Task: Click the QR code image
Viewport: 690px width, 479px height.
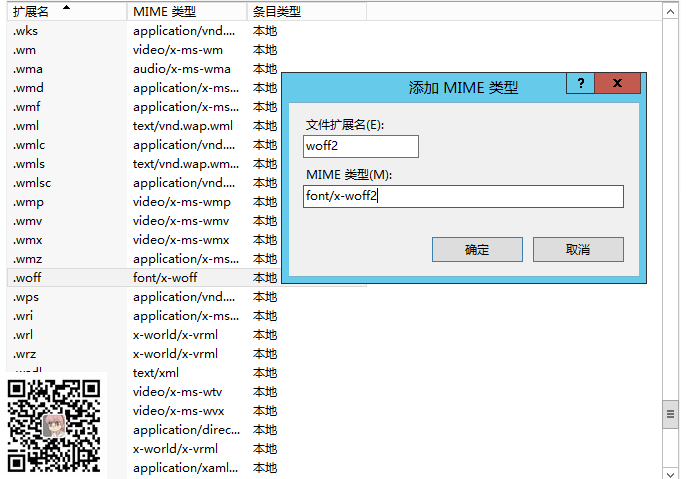Action: pos(54,424)
